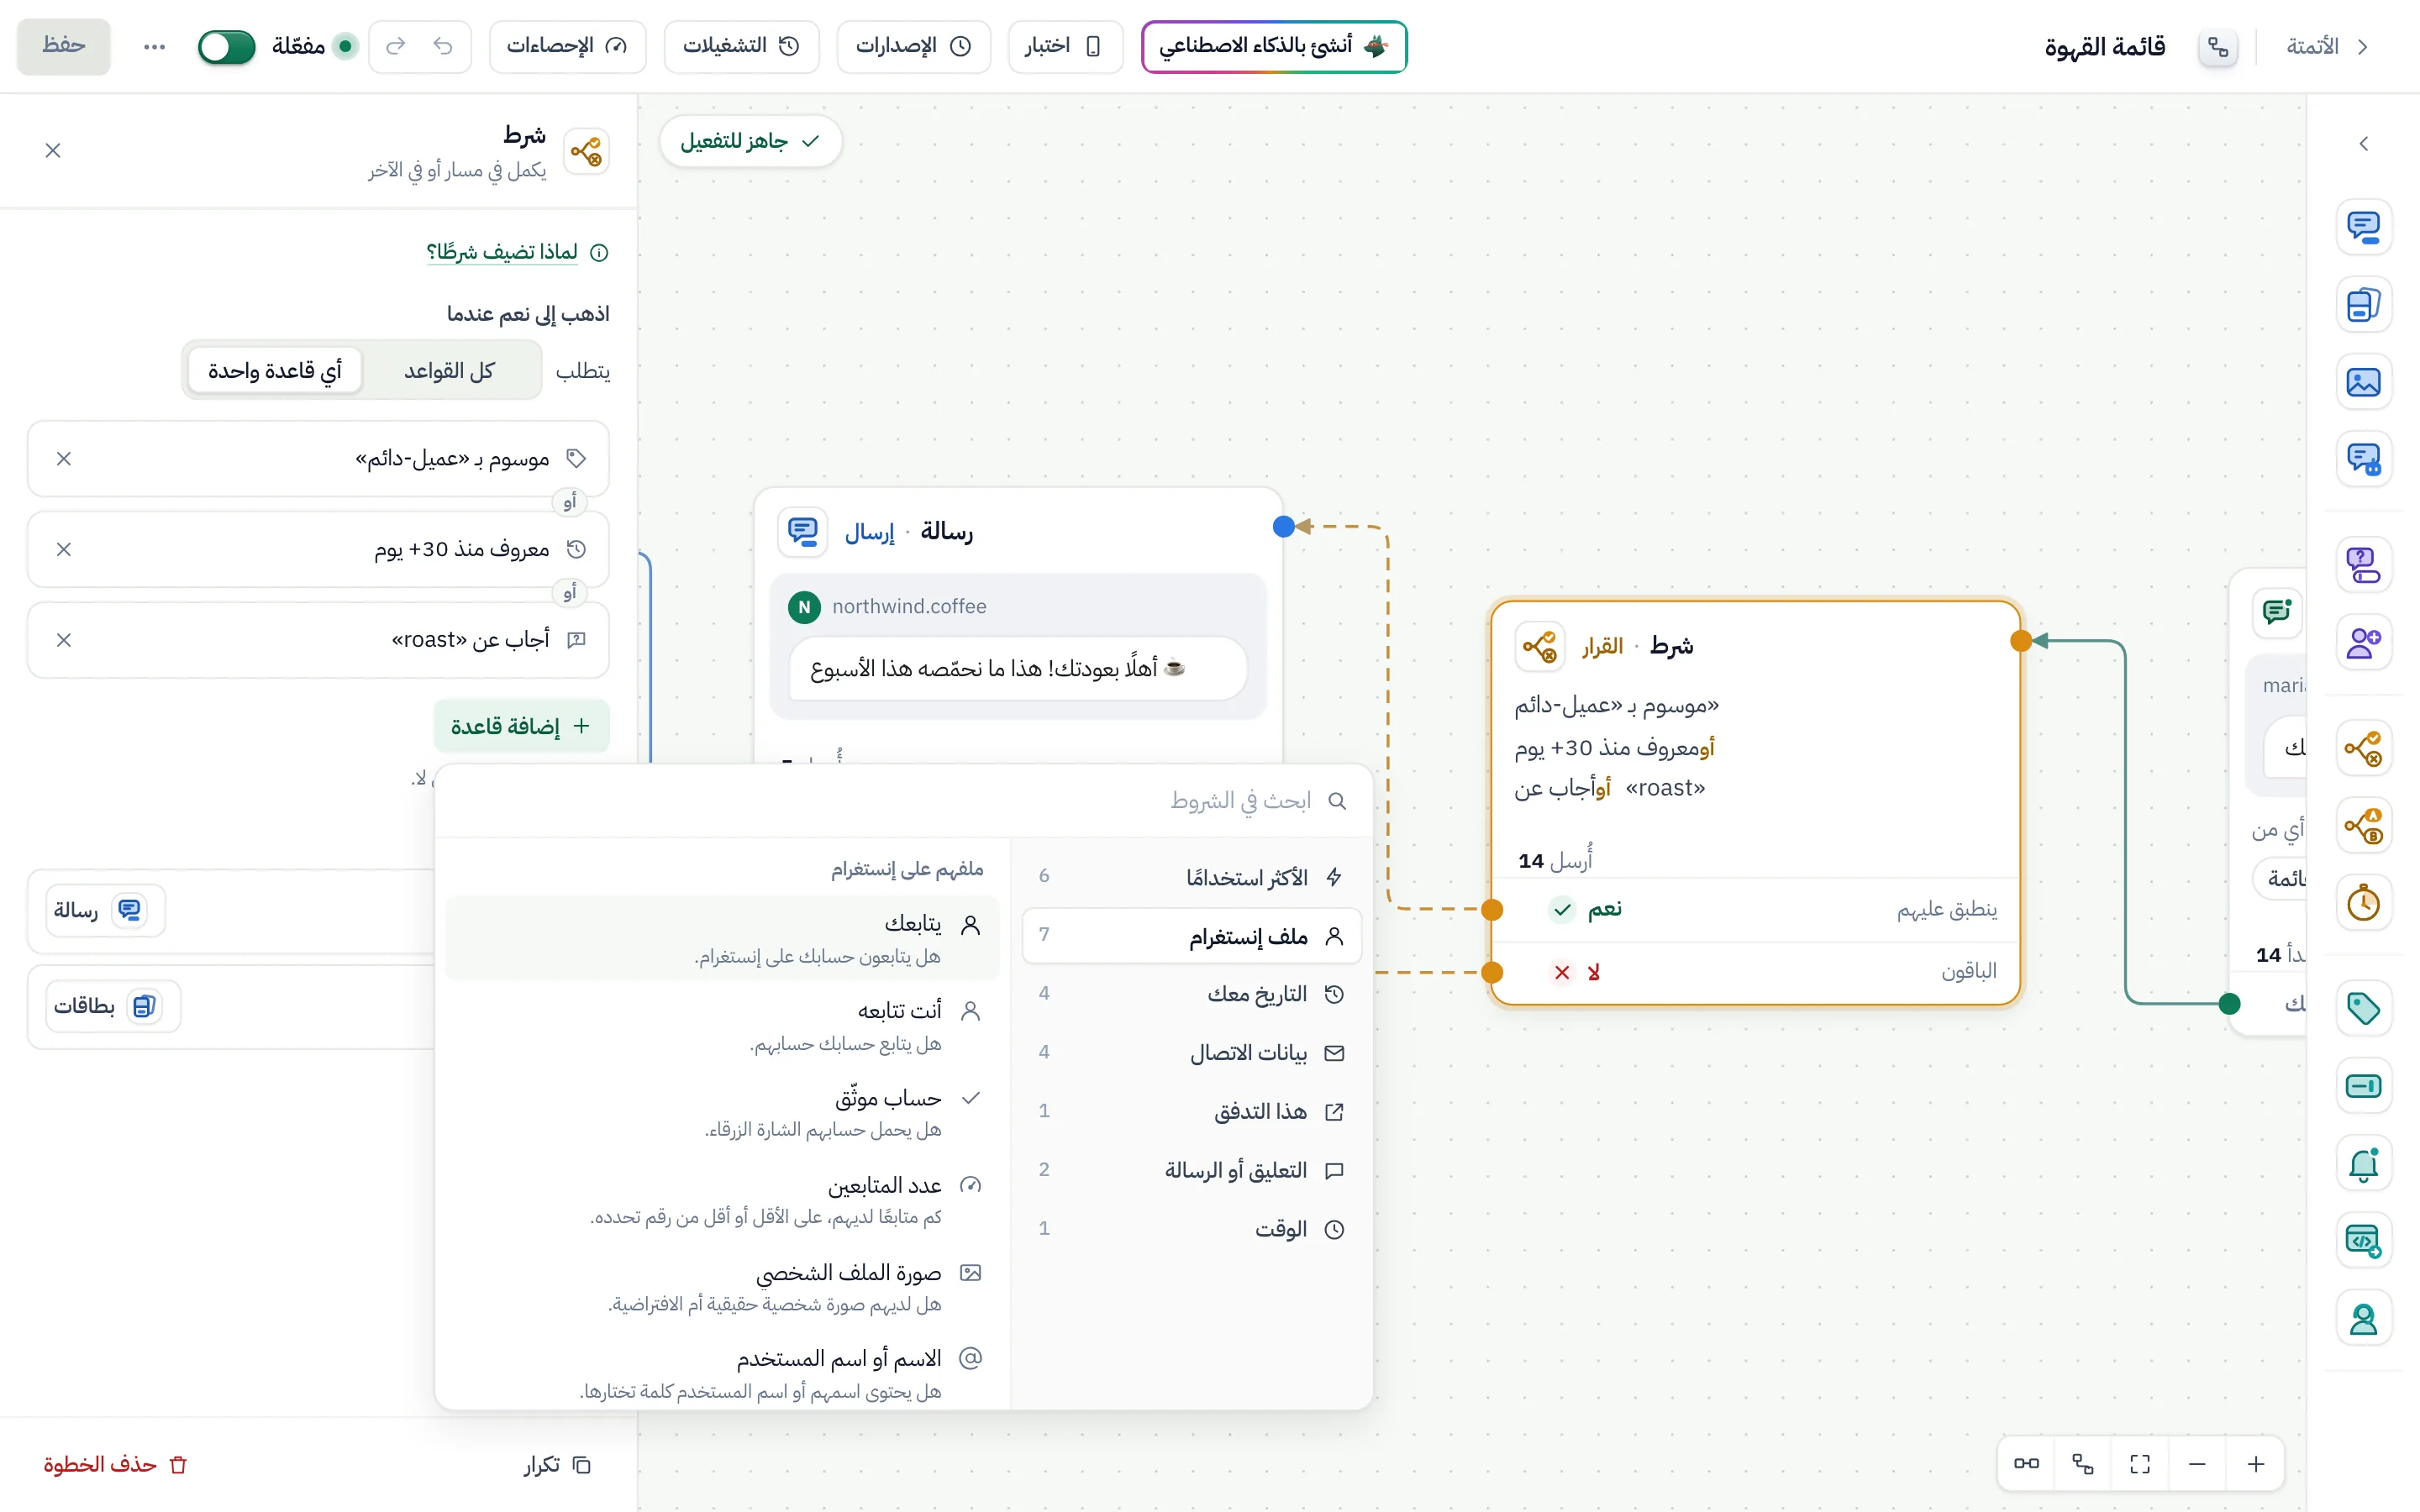The height and width of the screenshot is (1512, 2420).
Task: Remove the موسوم بـ عميل-دائم rule
Action: [64, 459]
